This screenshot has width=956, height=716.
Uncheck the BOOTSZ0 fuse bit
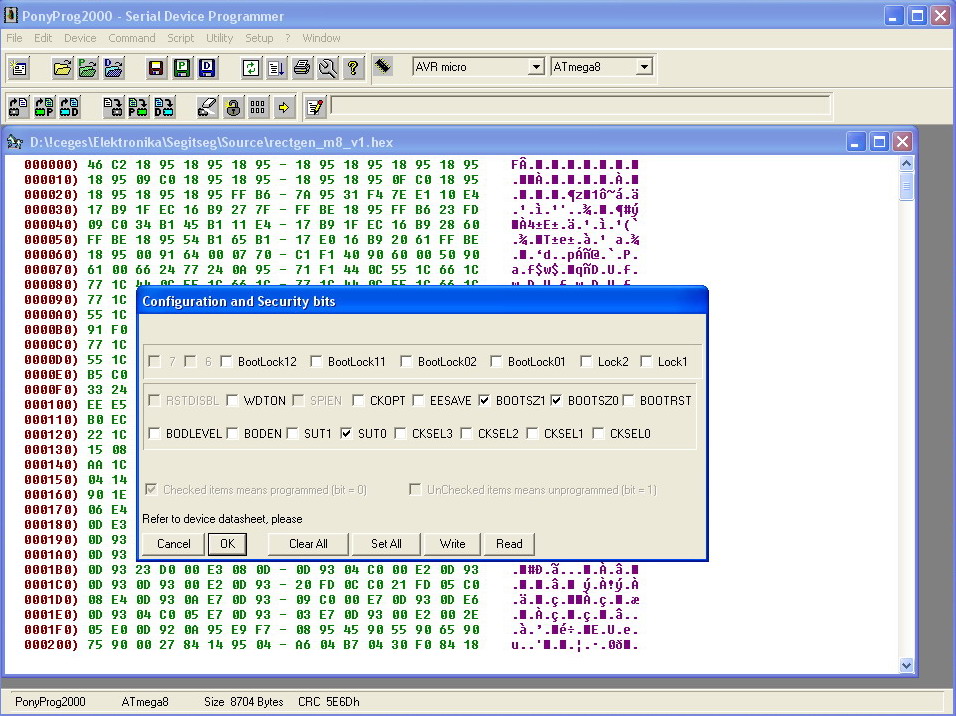pyautogui.click(x=556, y=400)
